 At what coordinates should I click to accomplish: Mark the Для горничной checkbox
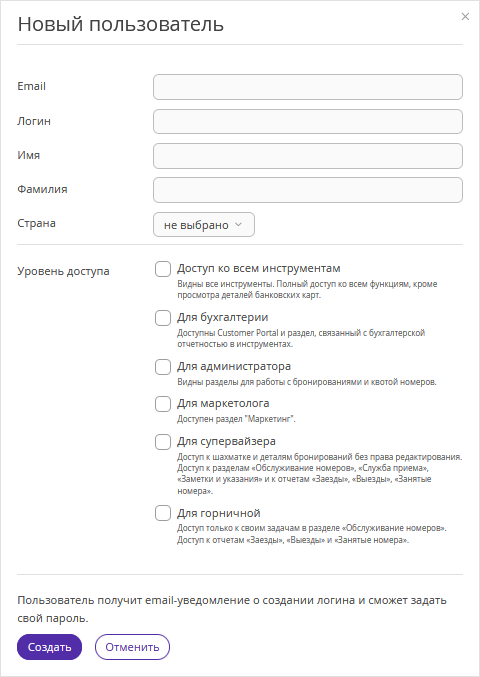tap(163, 513)
